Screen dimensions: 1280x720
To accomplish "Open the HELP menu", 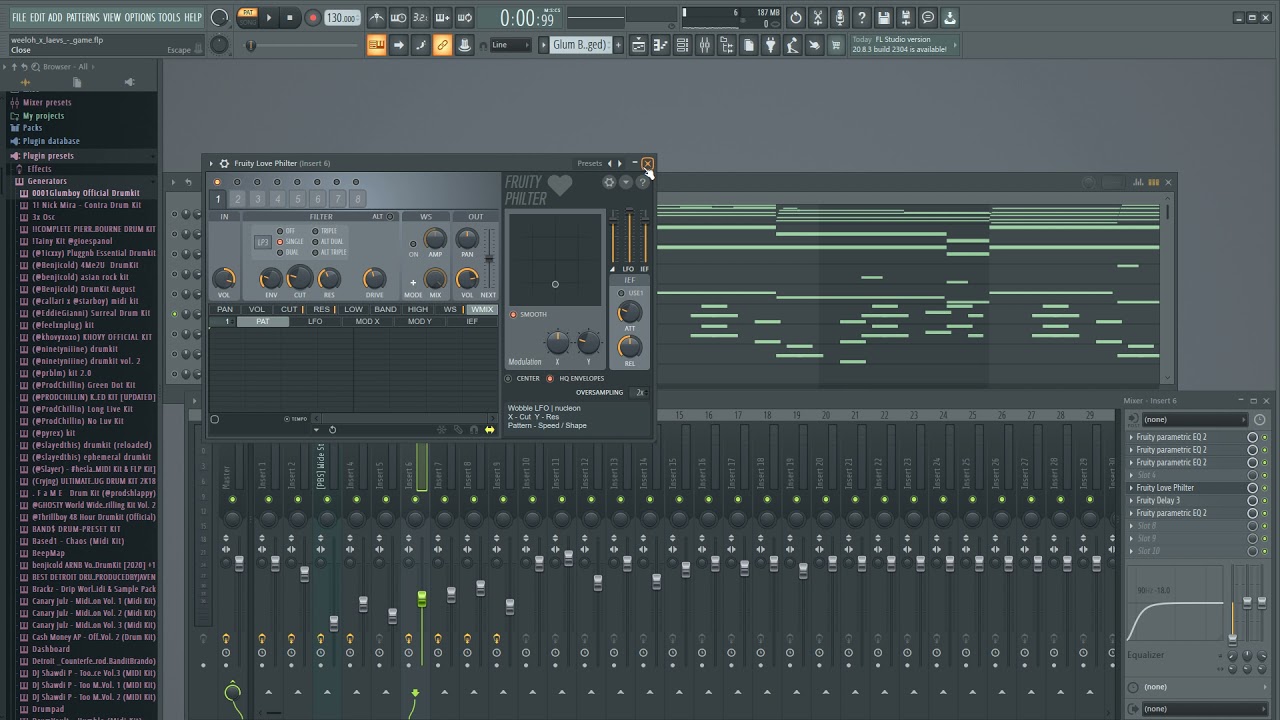I will 193,17.
